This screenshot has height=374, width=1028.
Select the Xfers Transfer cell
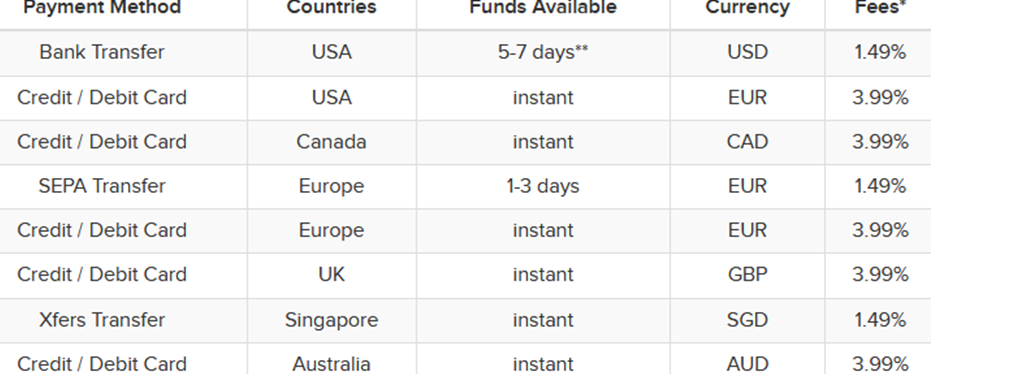102,320
